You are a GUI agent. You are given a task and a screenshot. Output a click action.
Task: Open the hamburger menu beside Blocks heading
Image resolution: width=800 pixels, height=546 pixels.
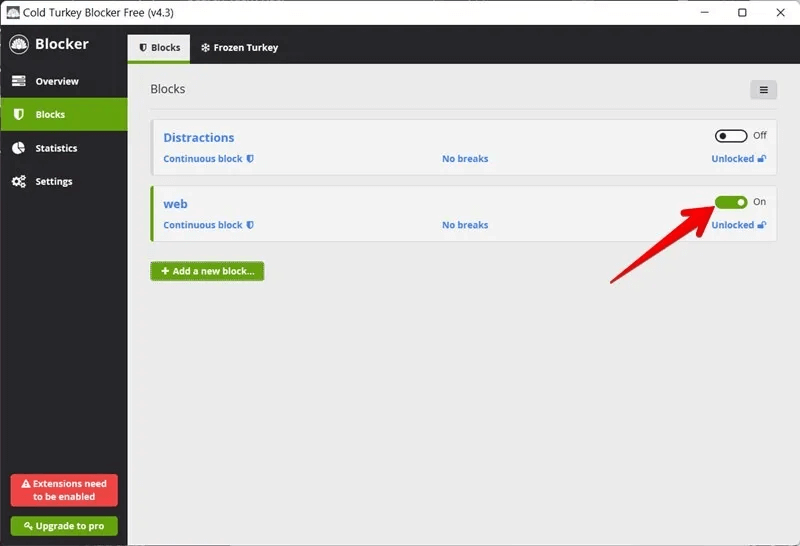click(763, 90)
